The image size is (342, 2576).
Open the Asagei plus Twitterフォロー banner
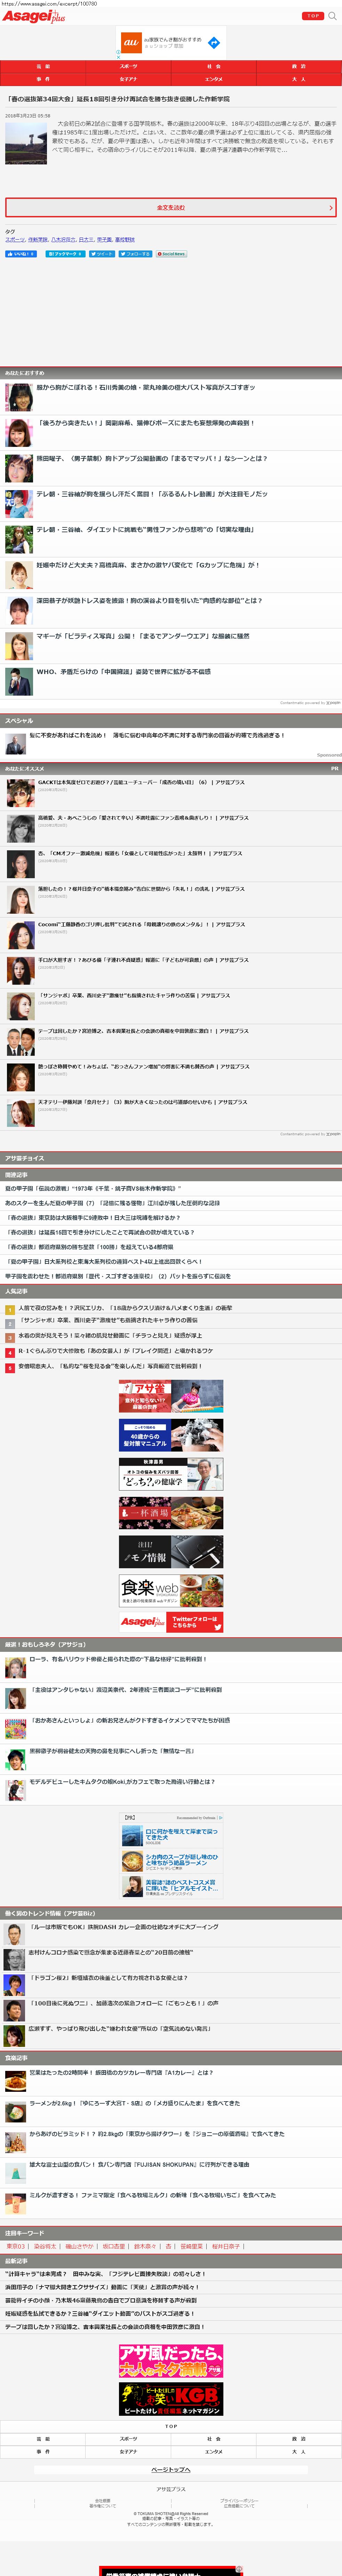[x=171, y=1622]
